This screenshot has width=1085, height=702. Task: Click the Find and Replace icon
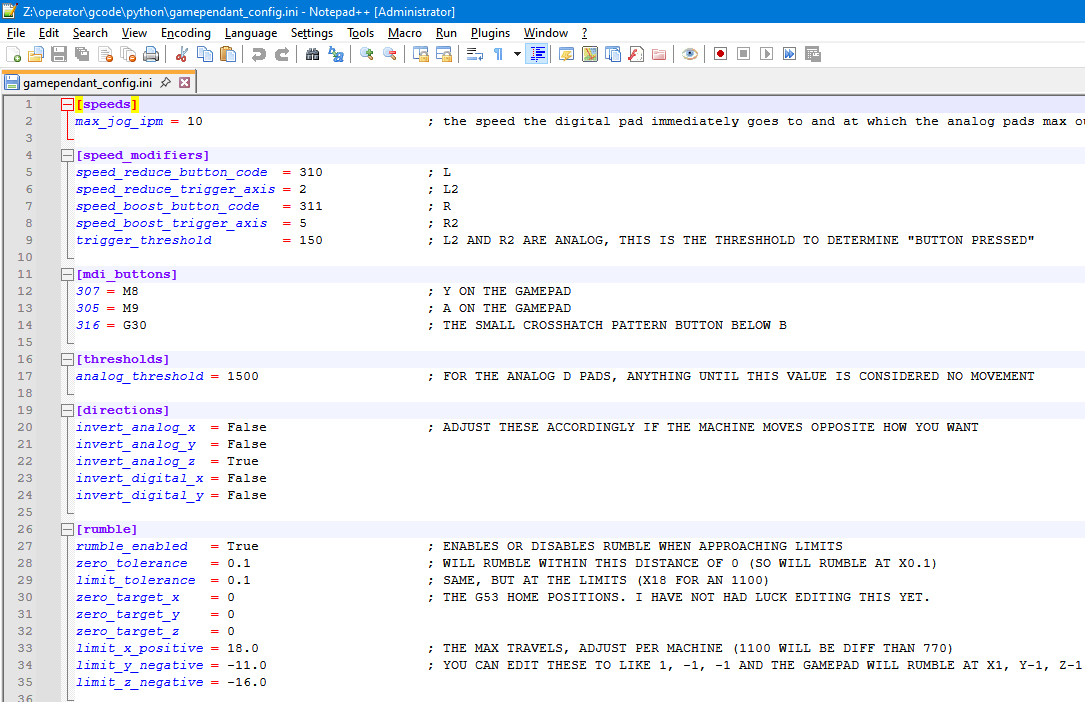(x=336, y=54)
